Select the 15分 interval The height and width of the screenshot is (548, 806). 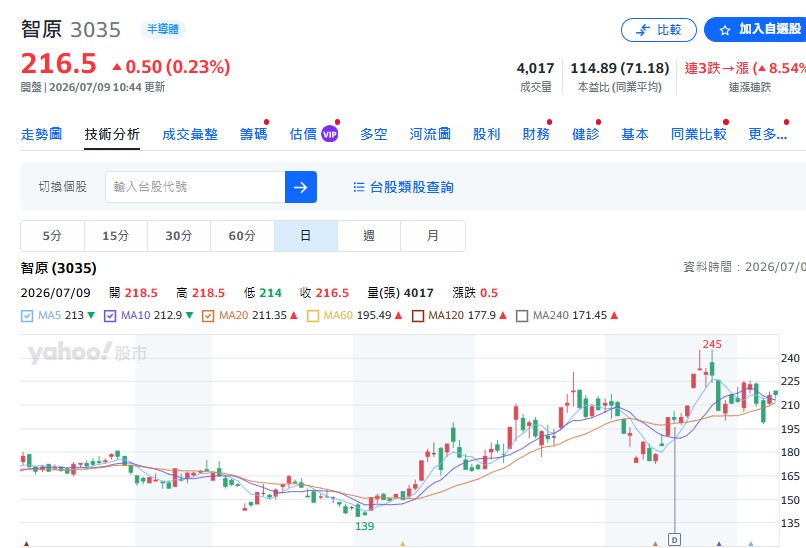[116, 236]
